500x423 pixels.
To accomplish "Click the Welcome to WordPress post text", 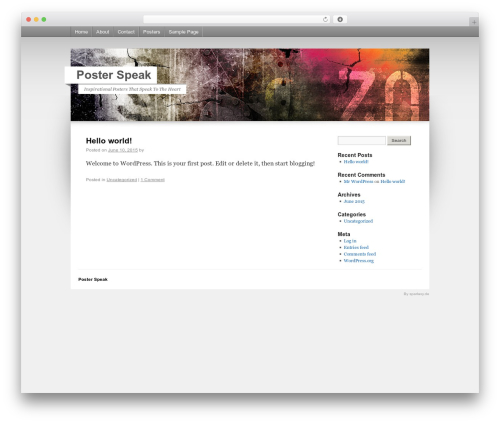I will 200,164.
